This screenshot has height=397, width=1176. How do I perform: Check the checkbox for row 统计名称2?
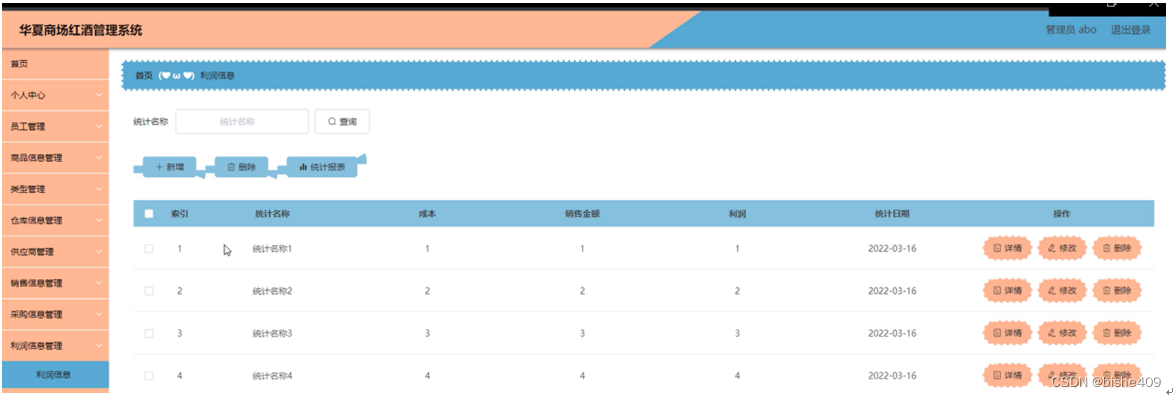(149, 291)
